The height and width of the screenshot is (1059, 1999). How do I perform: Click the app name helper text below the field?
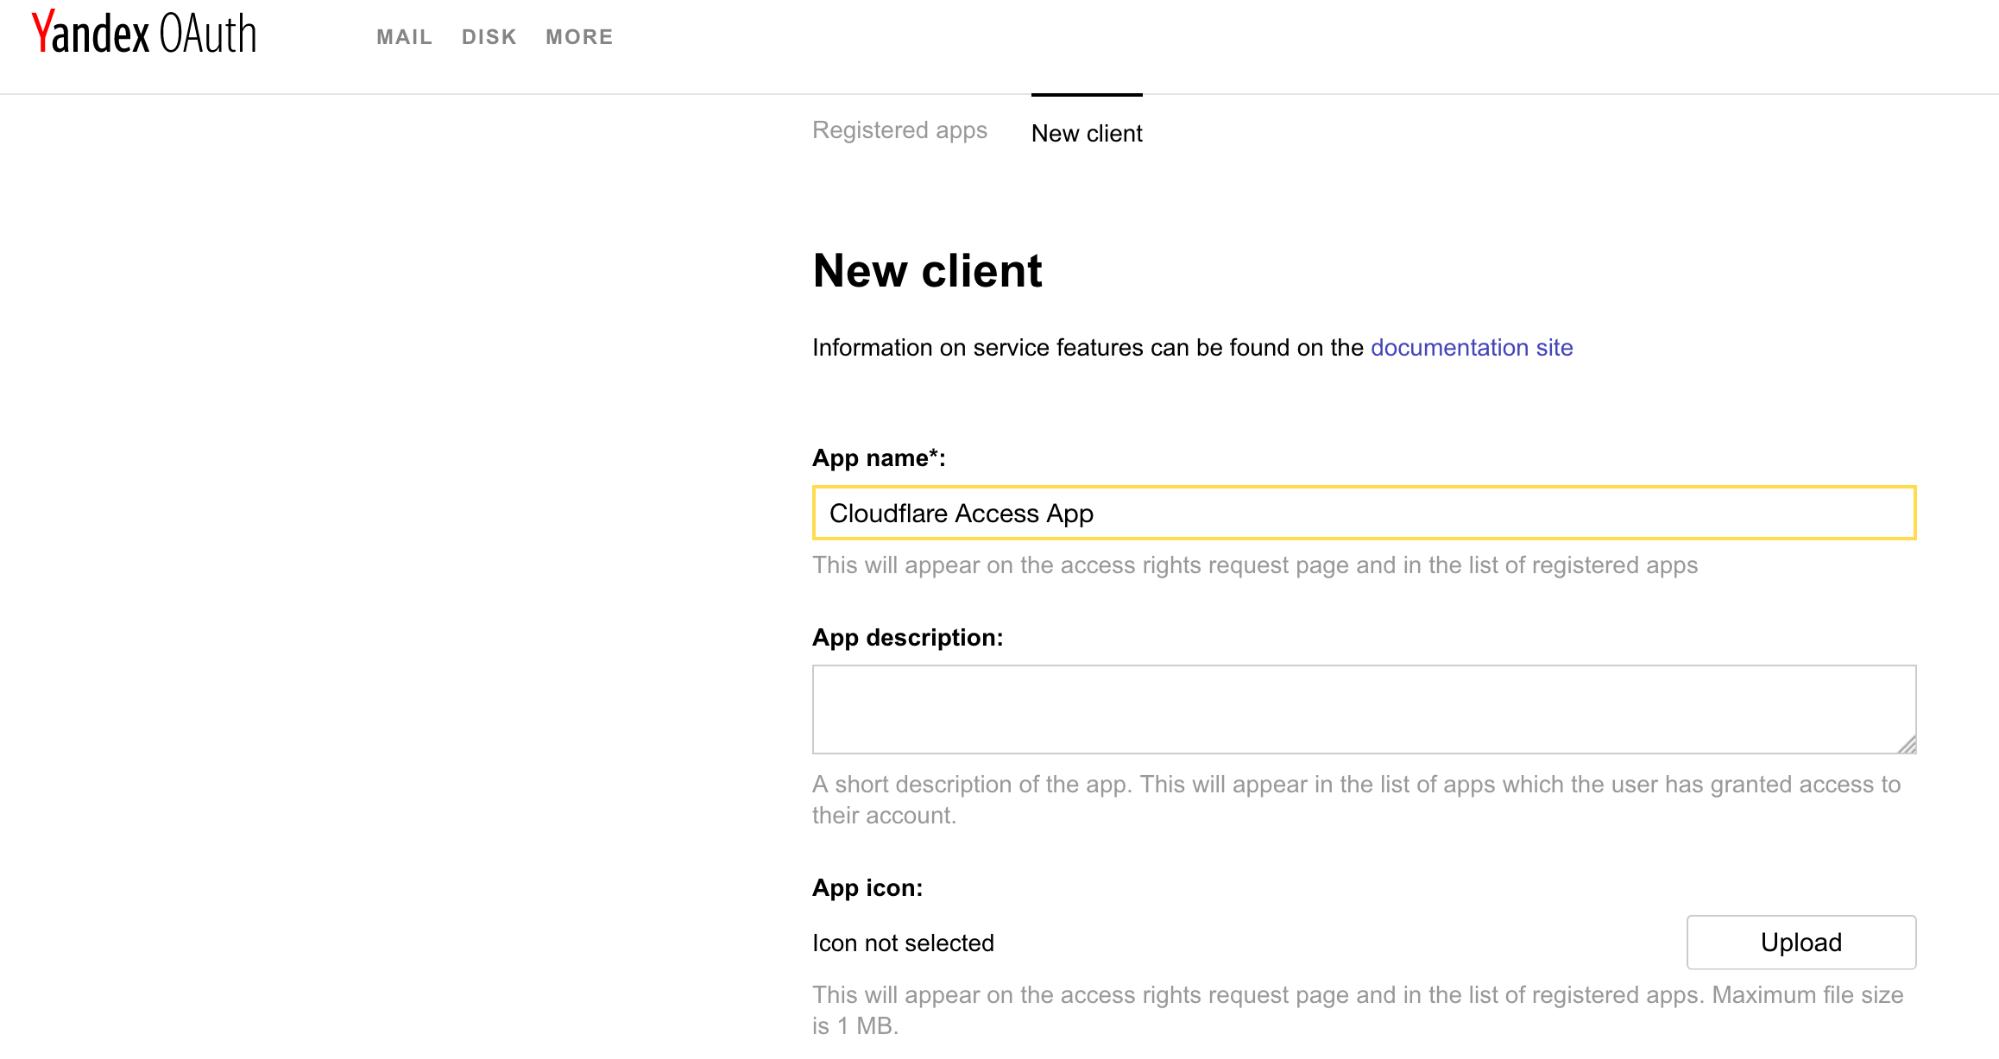1254,565
